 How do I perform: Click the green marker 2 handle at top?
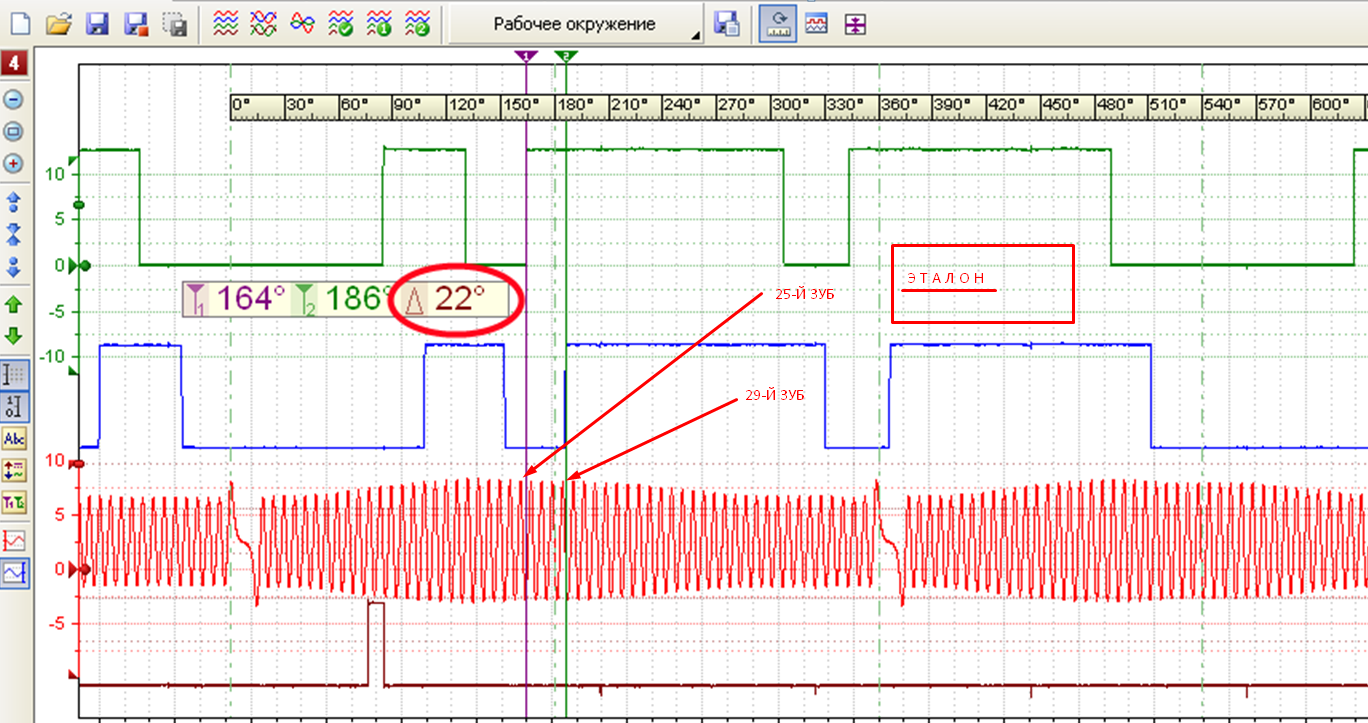click(566, 57)
